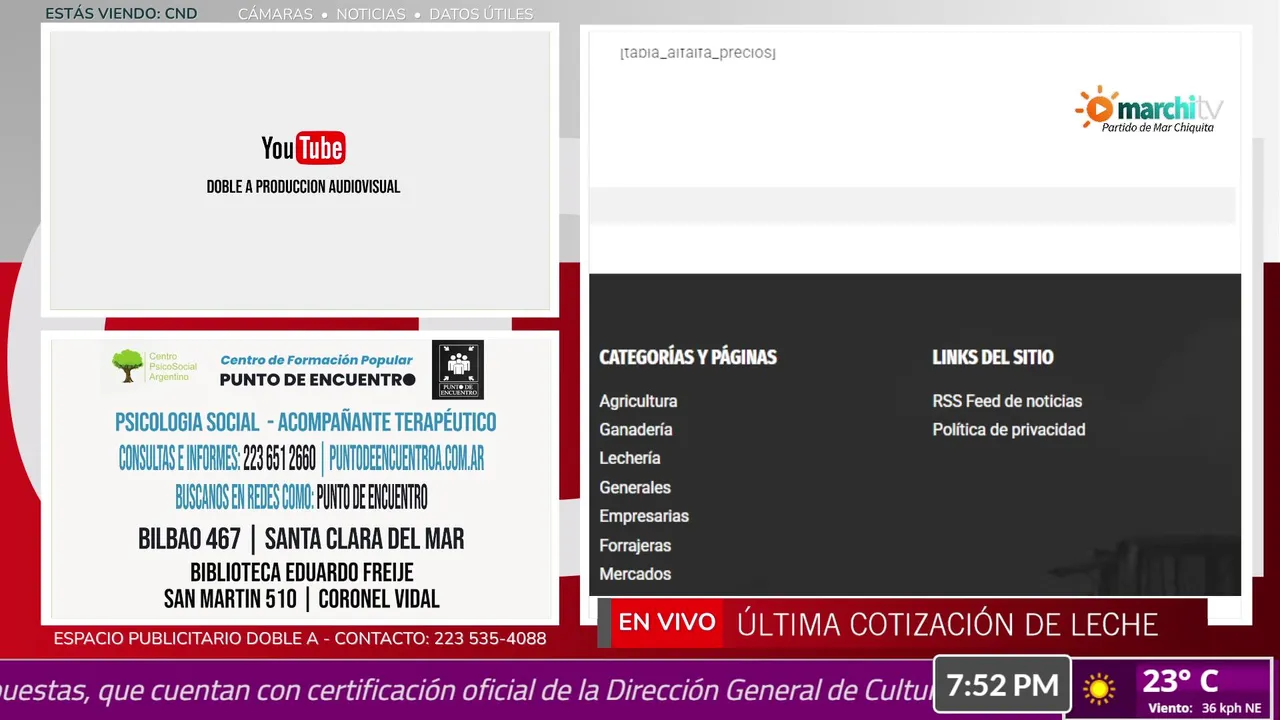Open the Mercados category link
1280x720 pixels.
tap(635, 574)
